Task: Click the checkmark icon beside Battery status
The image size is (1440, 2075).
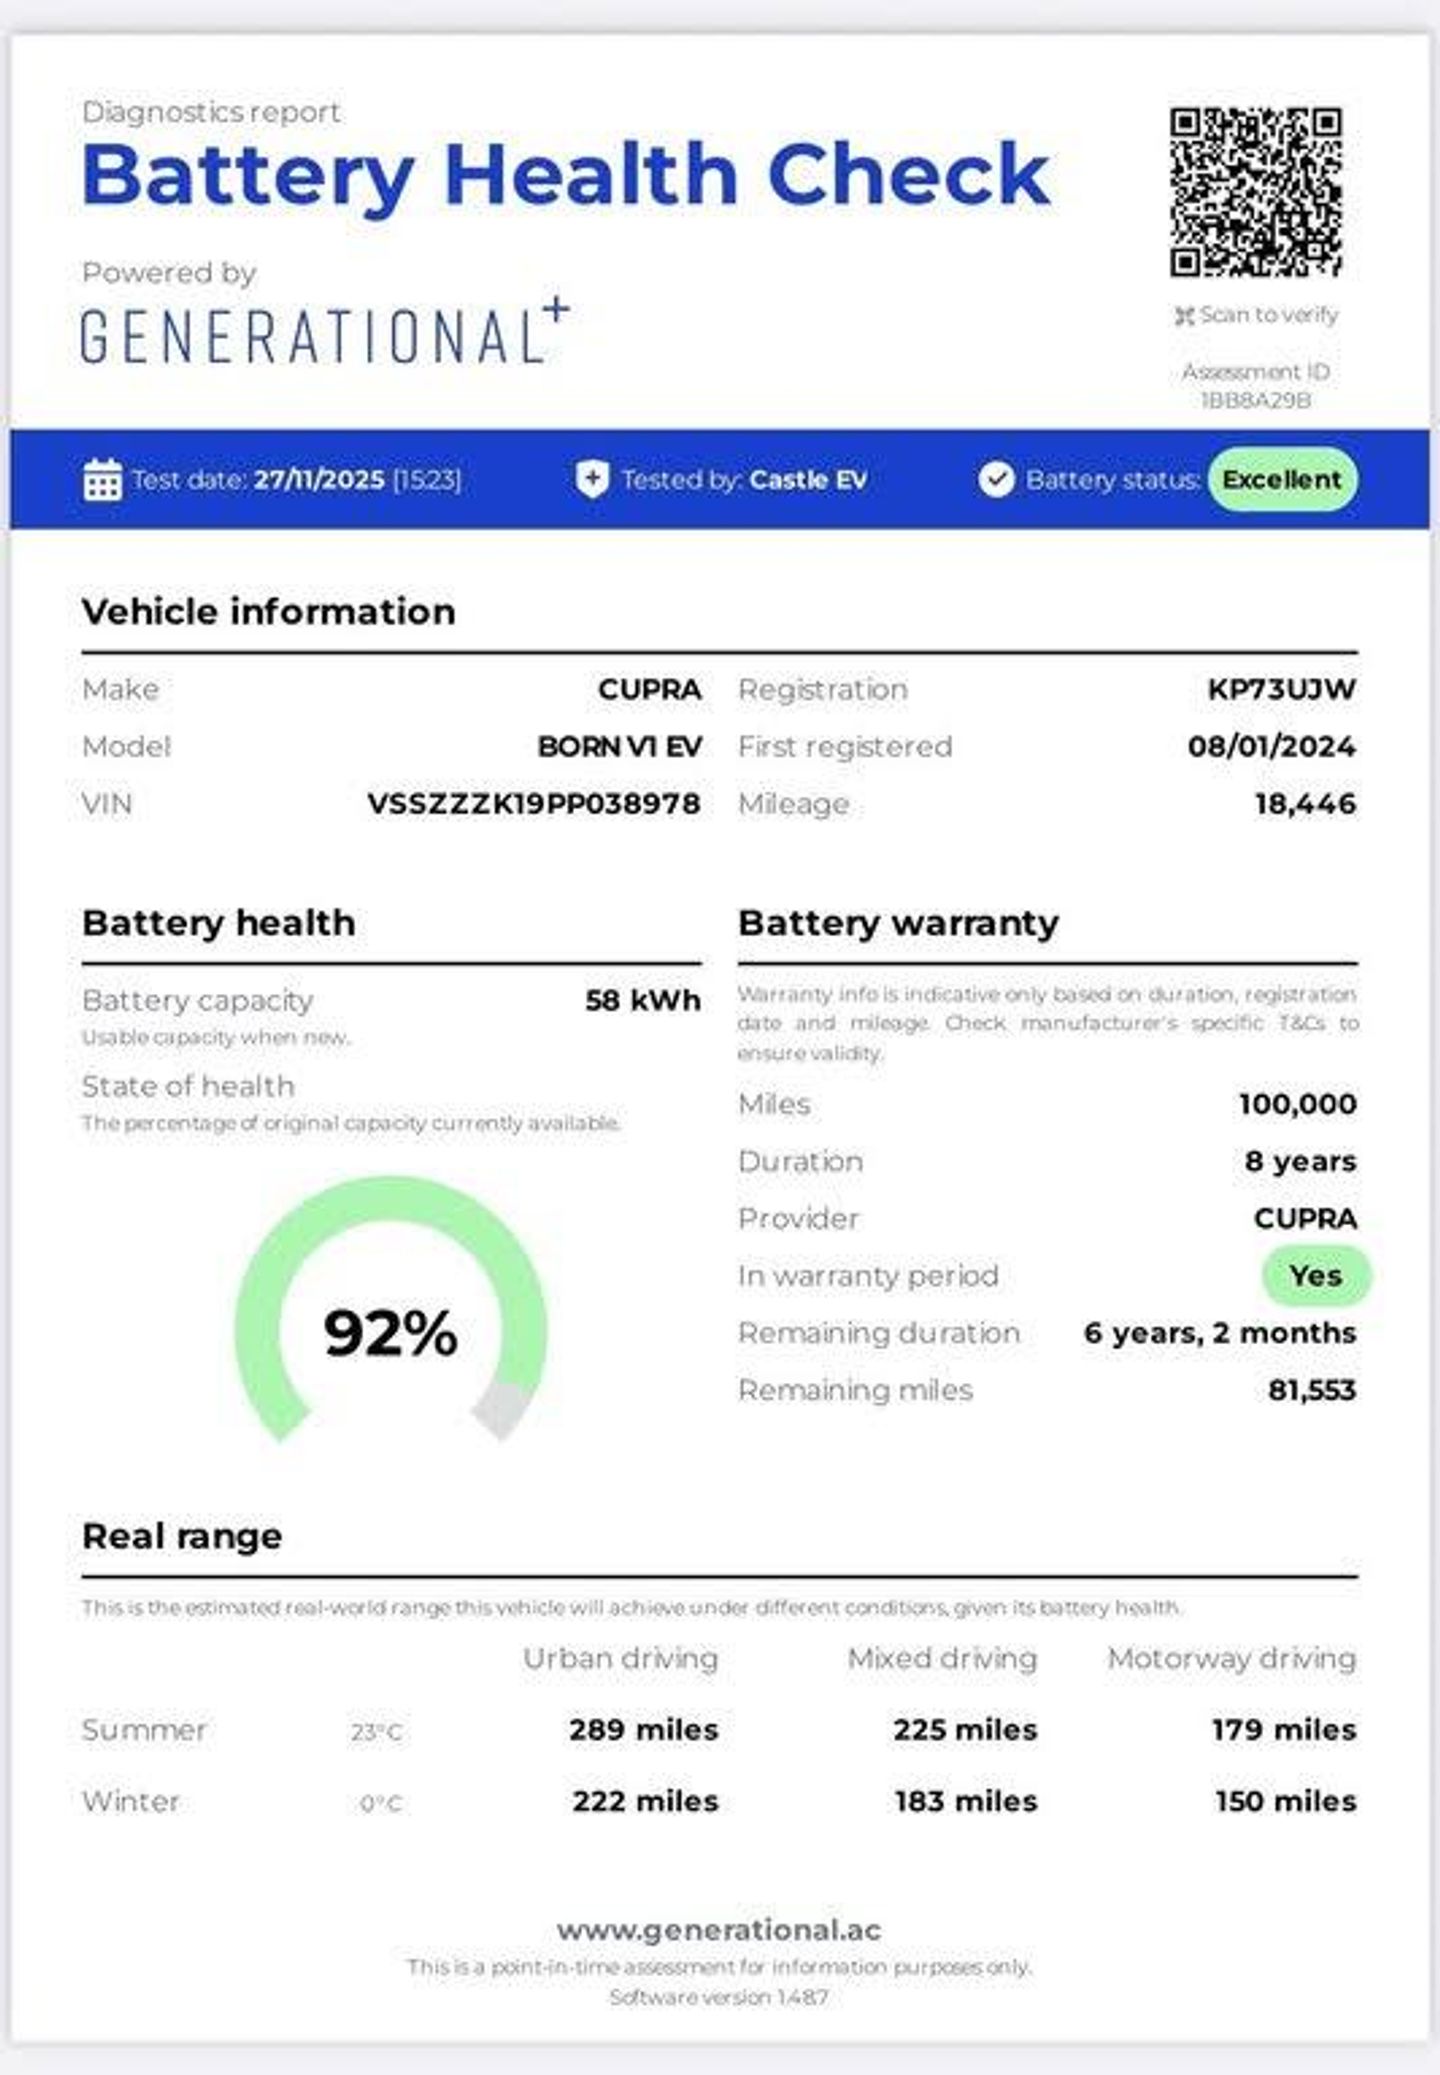Action: [996, 479]
